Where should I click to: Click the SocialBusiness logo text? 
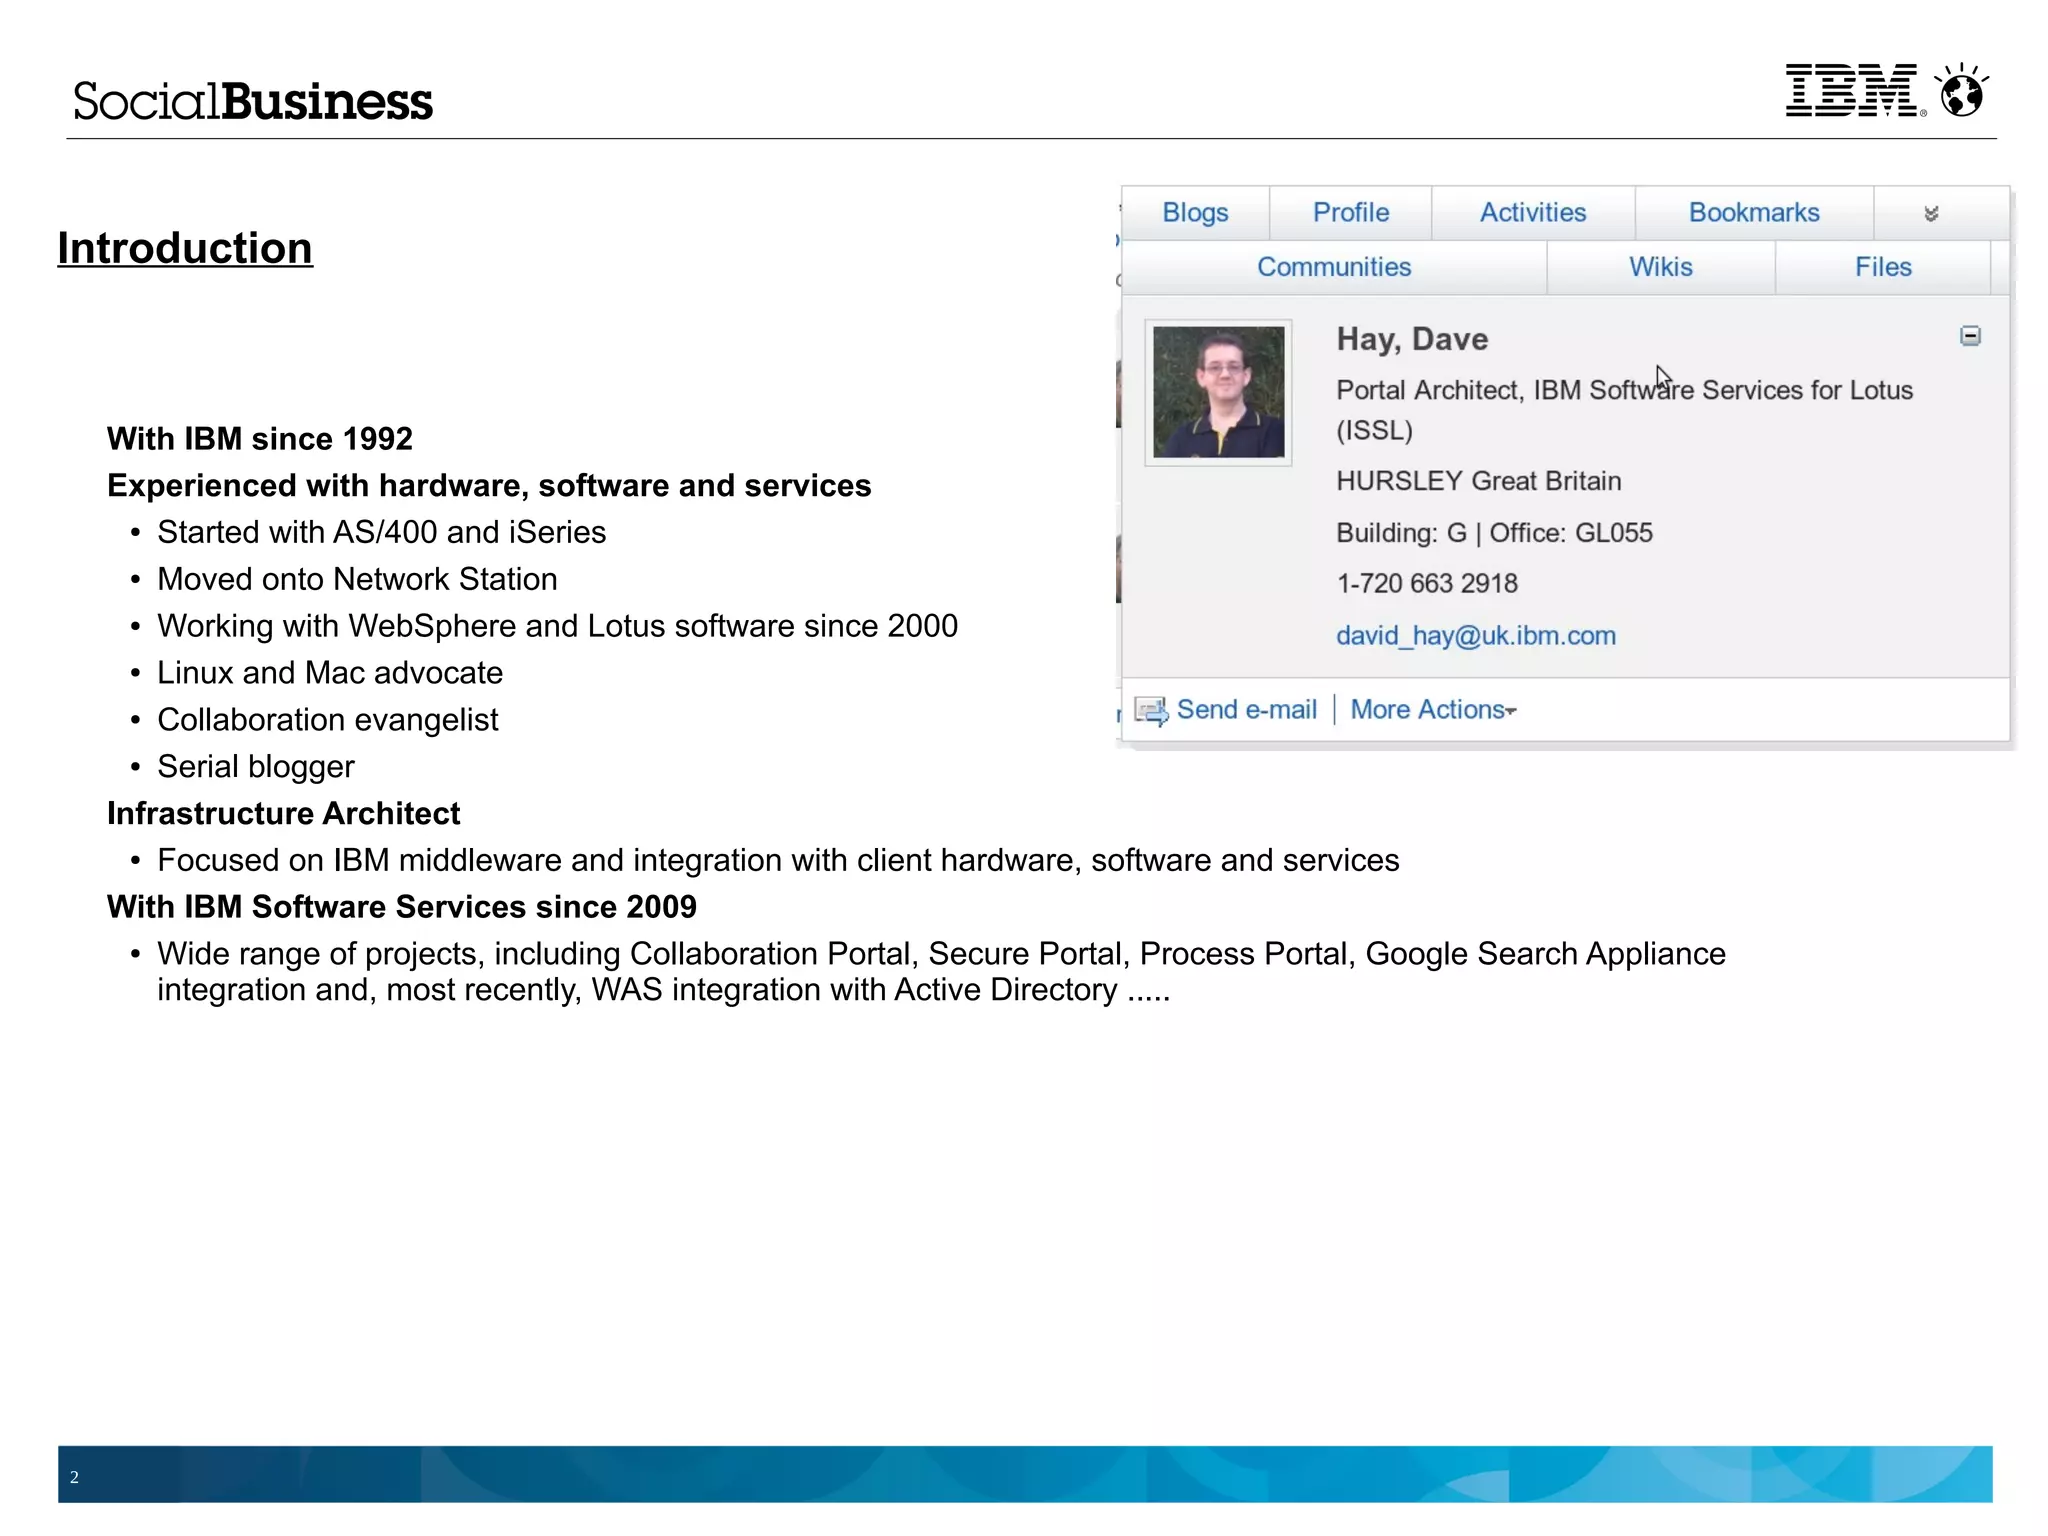pyautogui.click(x=253, y=101)
